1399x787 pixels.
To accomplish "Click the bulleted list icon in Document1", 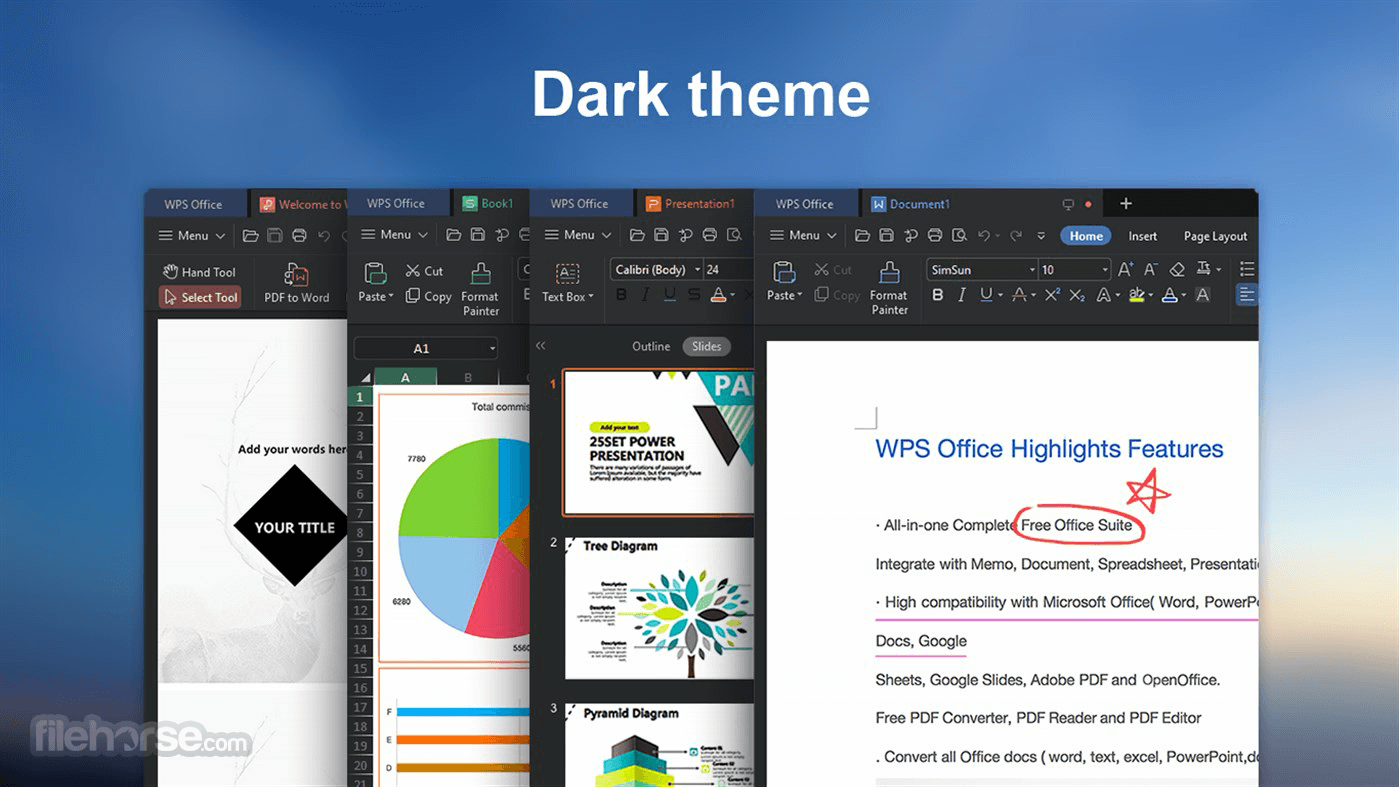I will pos(1247,269).
